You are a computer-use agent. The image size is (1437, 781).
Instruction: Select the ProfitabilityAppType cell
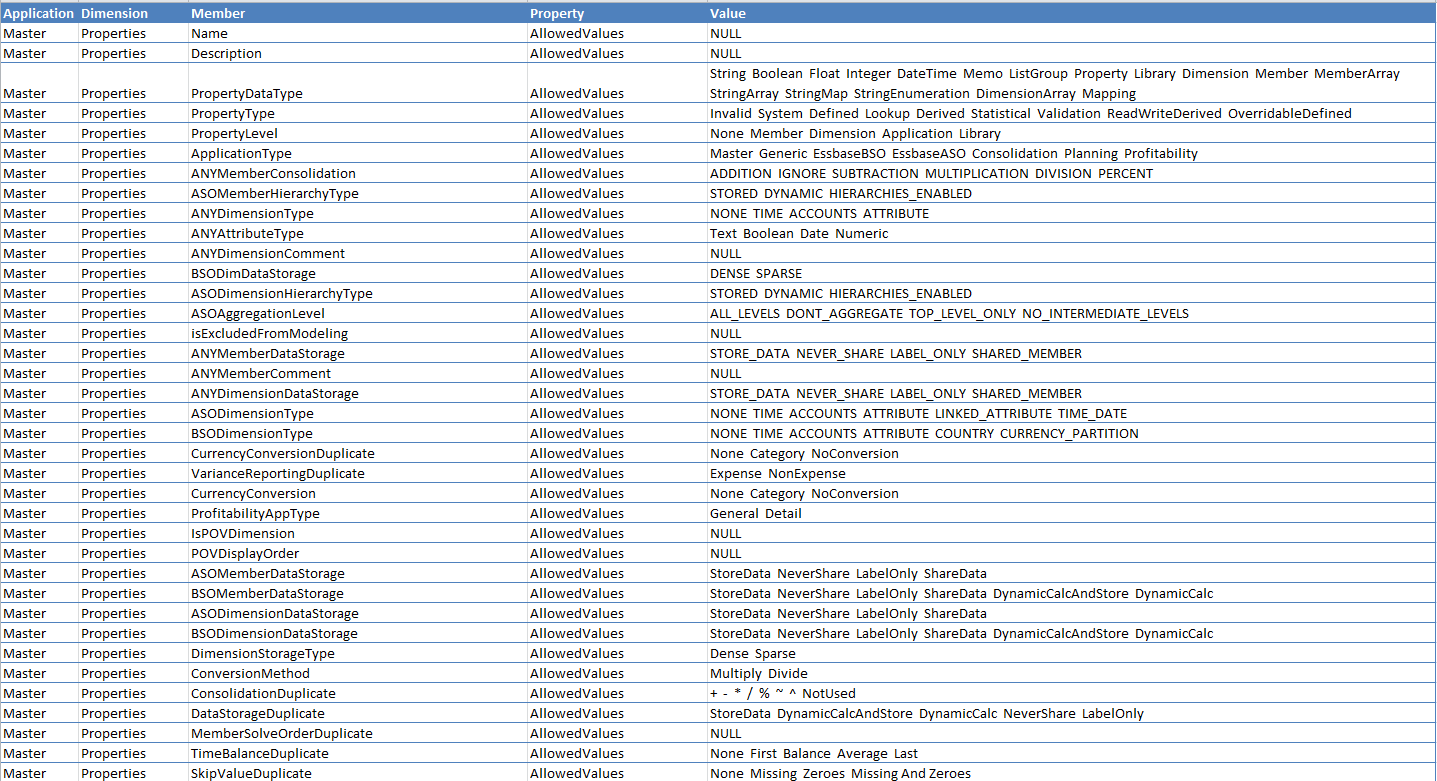coord(357,514)
